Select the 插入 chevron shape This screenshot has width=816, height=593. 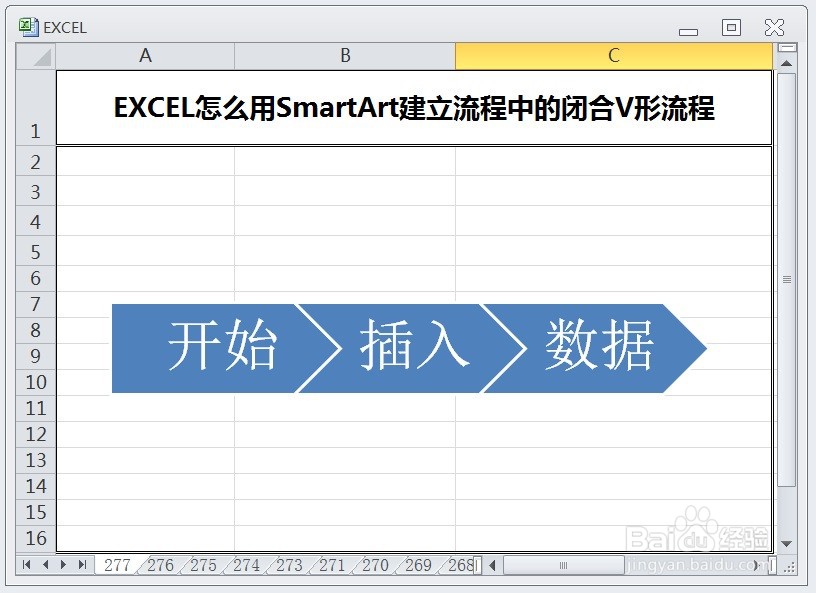tap(414, 348)
